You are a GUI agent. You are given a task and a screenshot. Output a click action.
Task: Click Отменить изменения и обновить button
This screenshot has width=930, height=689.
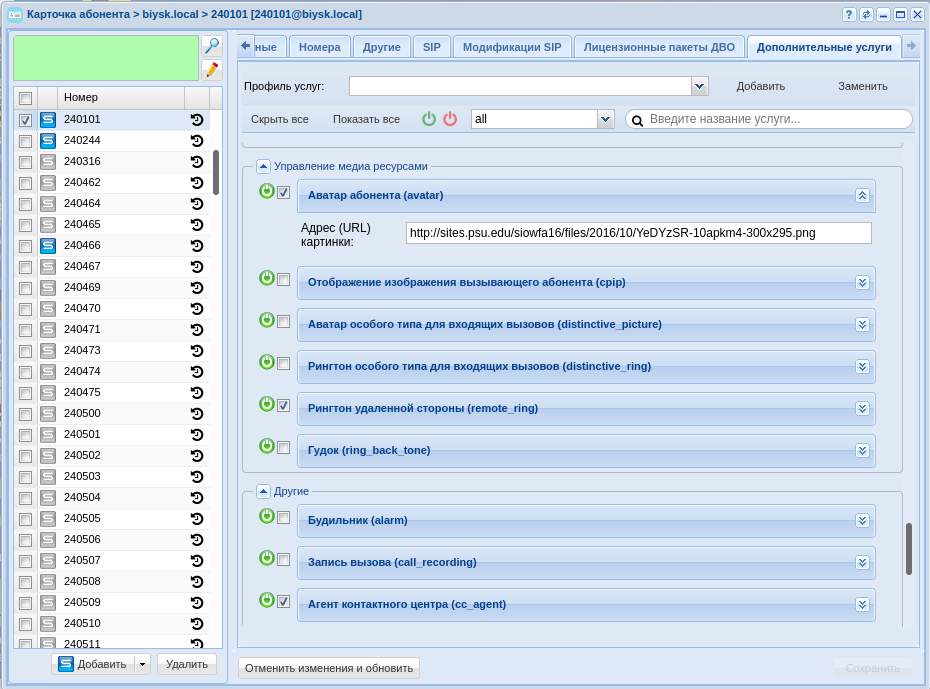[x=329, y=668]
